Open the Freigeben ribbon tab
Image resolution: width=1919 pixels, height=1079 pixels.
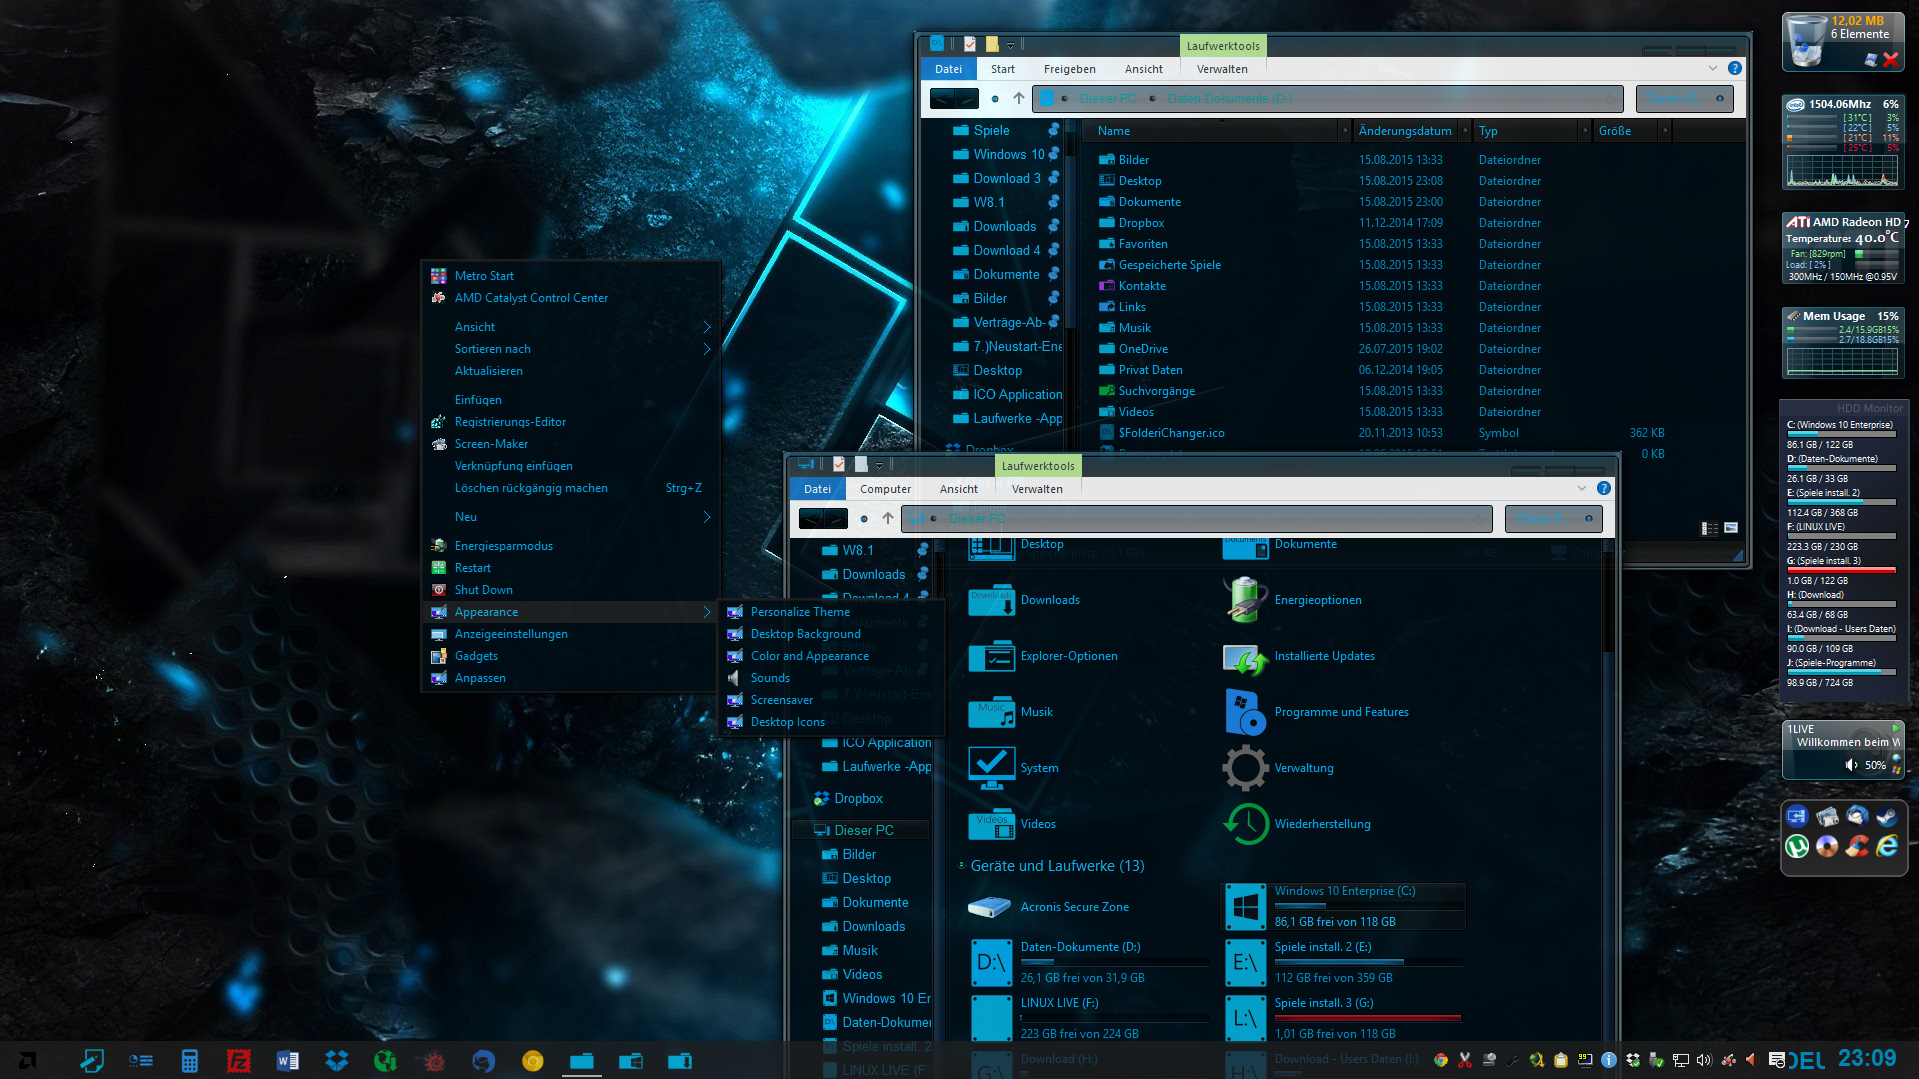tap(1069, 69)
